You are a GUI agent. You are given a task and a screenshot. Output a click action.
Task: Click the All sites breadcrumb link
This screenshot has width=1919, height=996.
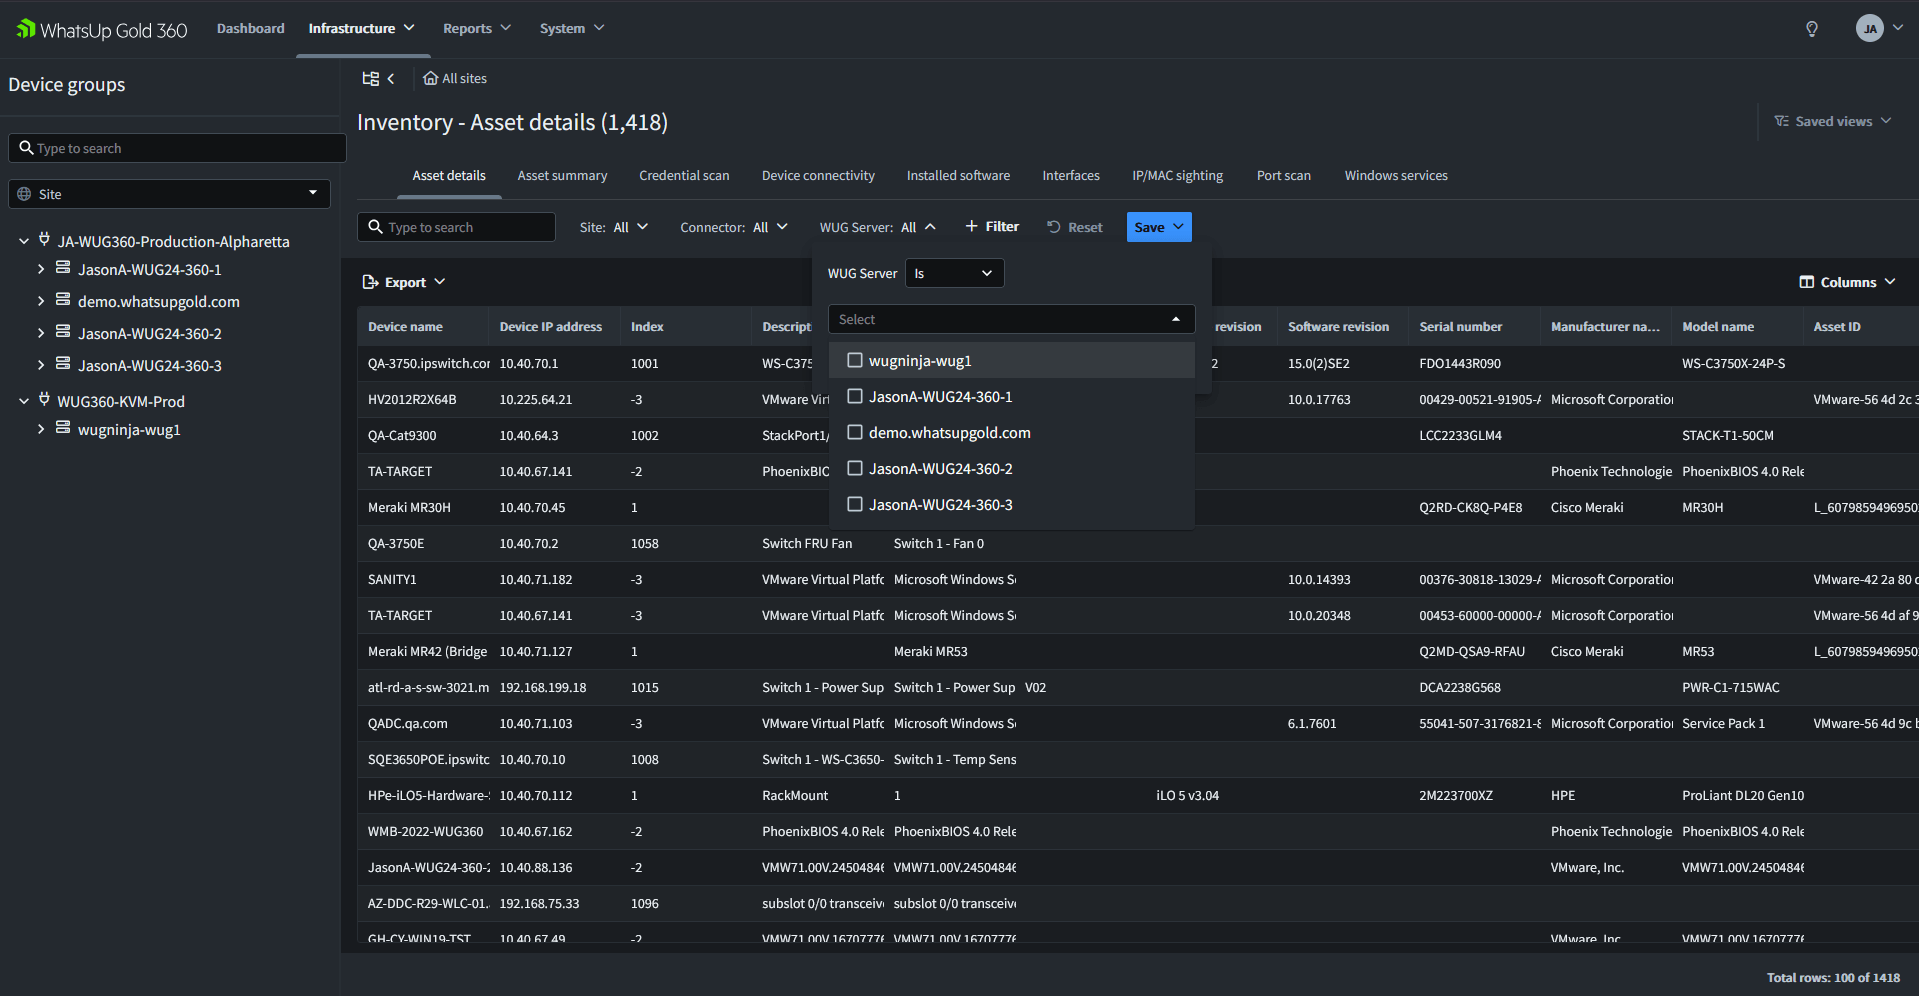[x=455, y=78]
